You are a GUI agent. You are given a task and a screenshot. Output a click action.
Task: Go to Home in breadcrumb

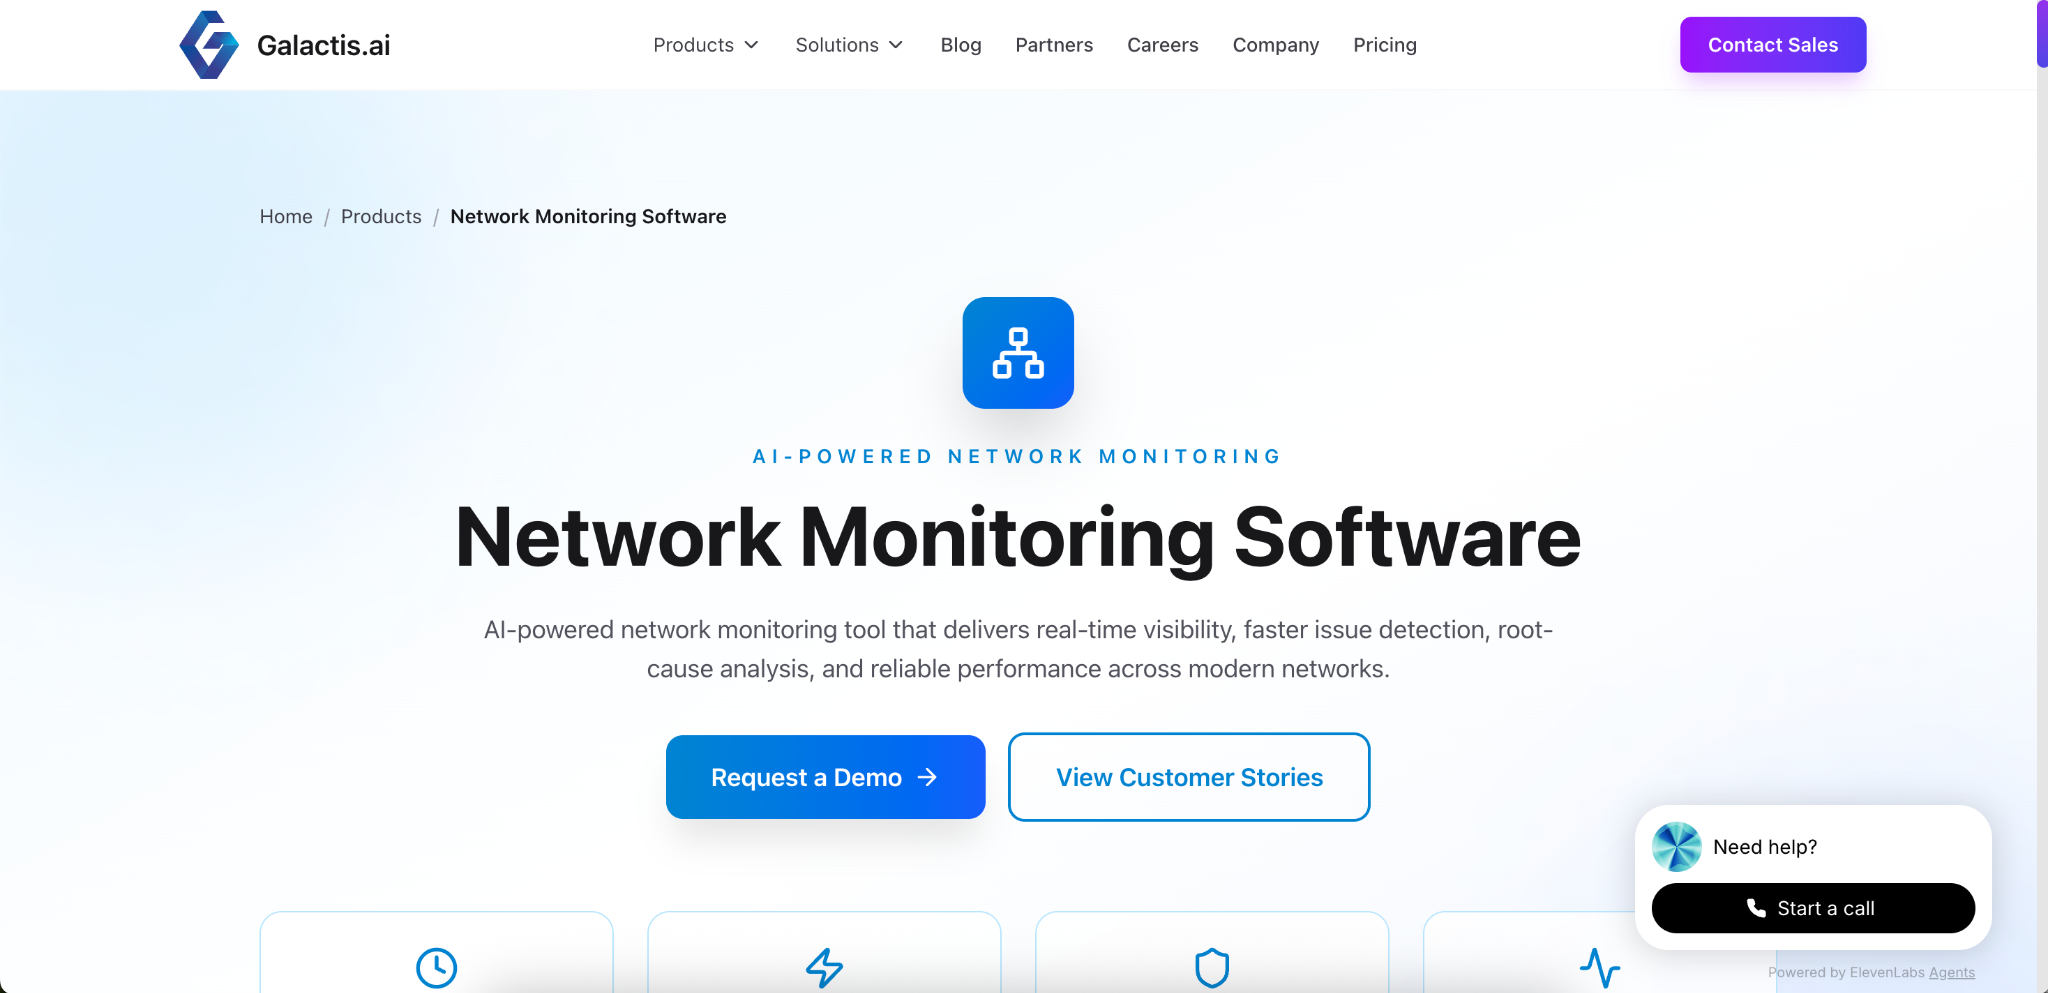[x=286, y=217]
